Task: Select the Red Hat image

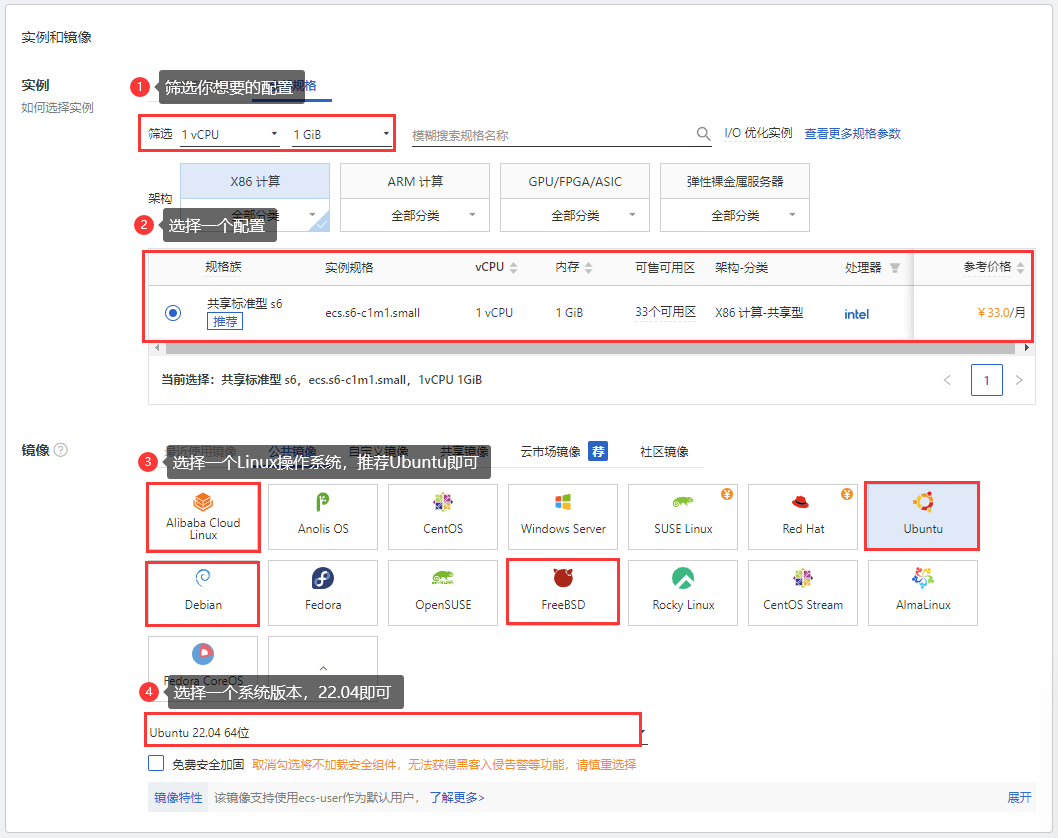Action: (802, 517)
